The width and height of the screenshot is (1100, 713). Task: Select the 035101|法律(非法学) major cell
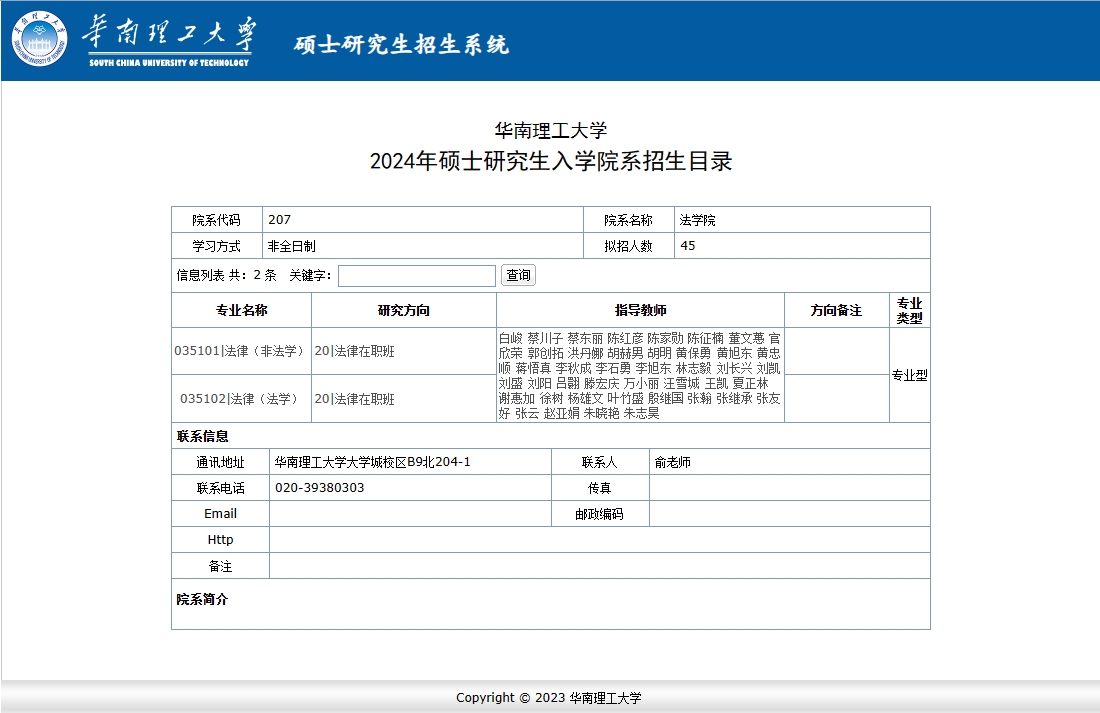[241, 351]
